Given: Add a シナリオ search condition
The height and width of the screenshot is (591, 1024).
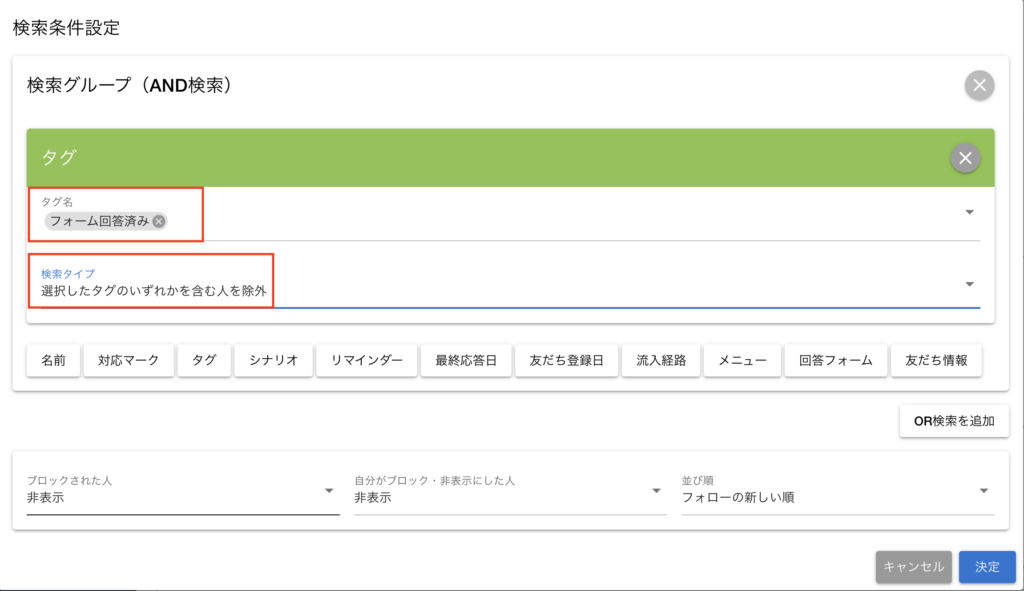Looking at the screenshot, I should (x=273, y=361).
